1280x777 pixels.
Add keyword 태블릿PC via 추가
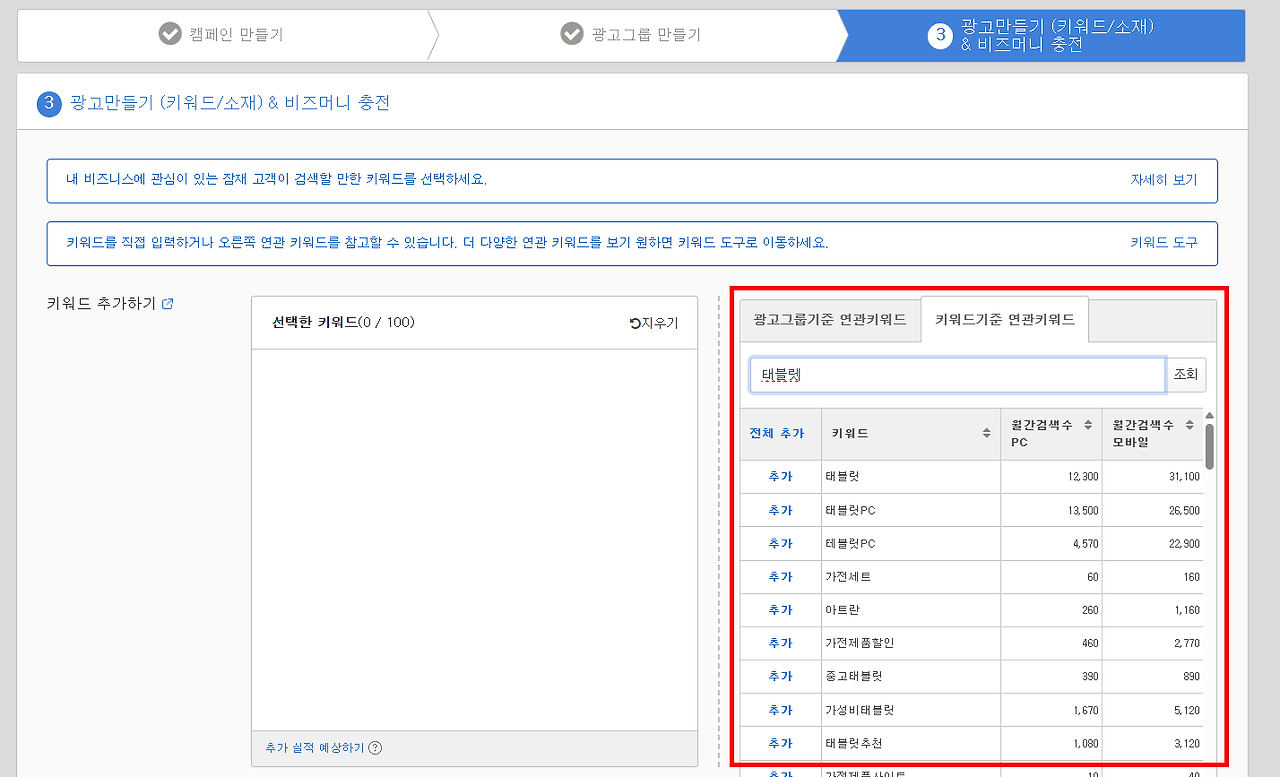(780, 510)
